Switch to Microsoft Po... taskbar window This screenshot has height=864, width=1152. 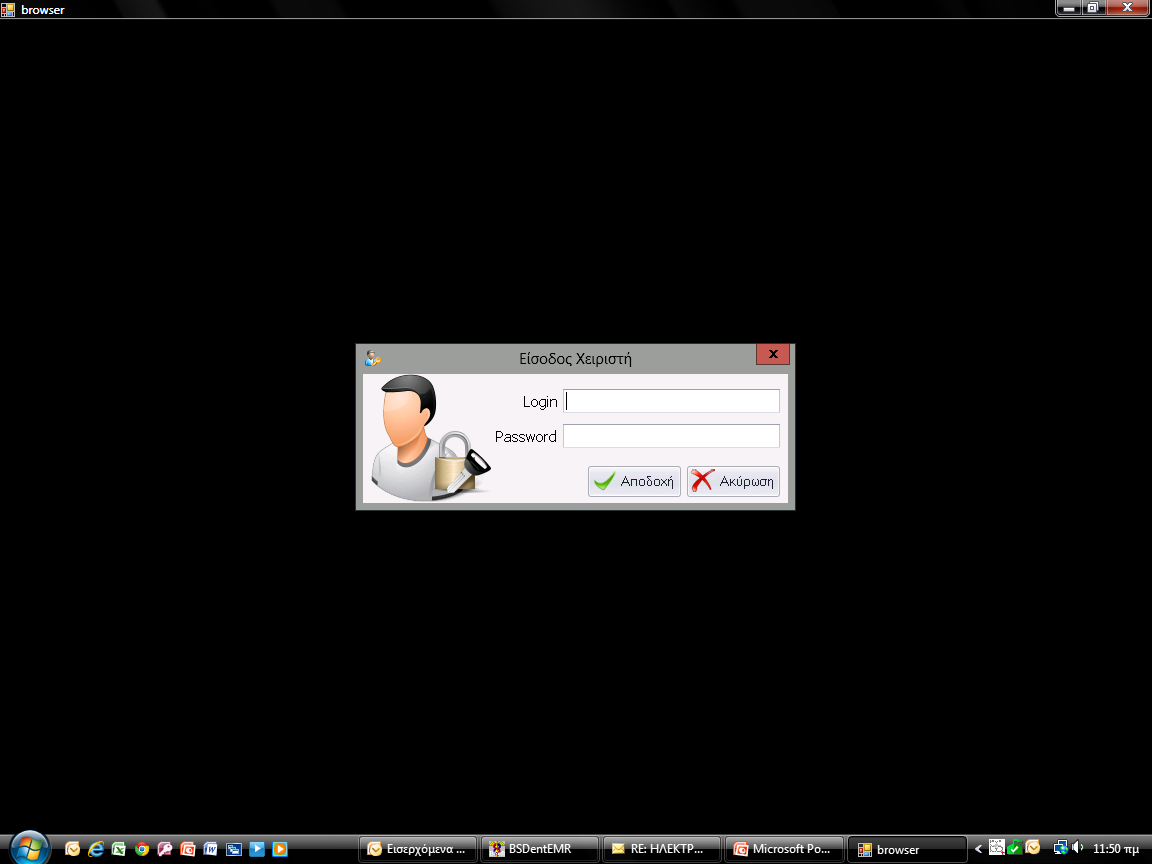[x=783, y=849]
